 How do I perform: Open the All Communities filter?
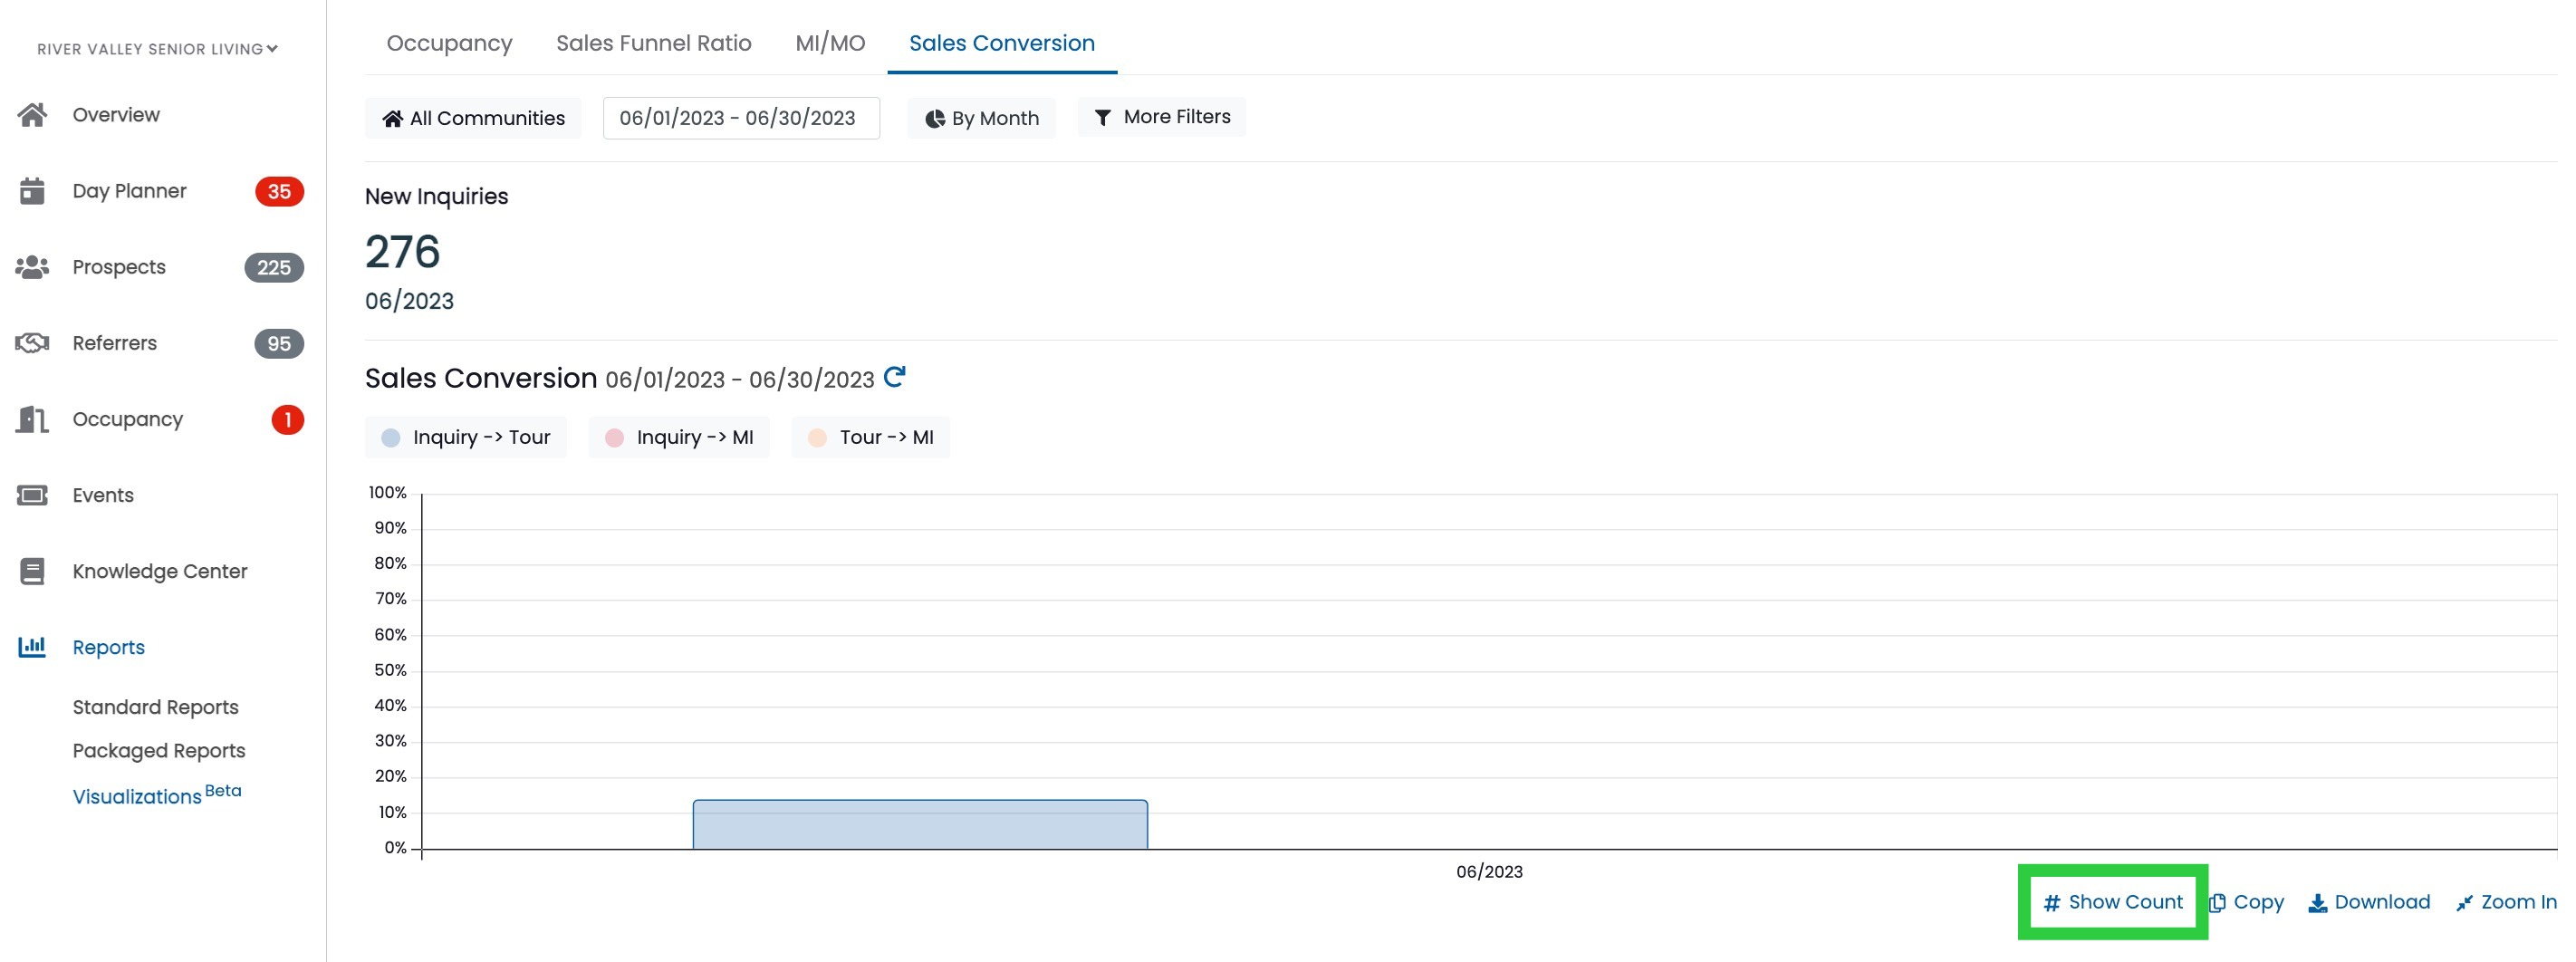tap(473, 118)
